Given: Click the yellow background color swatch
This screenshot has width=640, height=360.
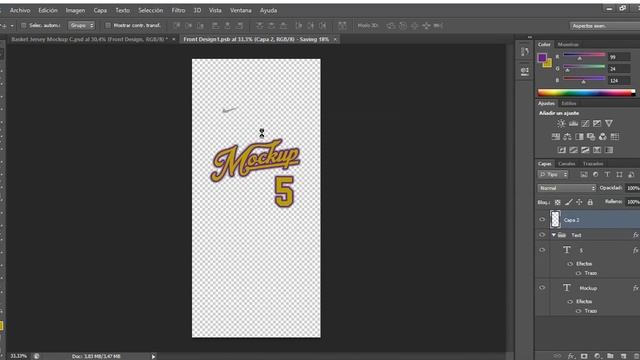Looking at the screenshot, I should [x=549, y=64].
